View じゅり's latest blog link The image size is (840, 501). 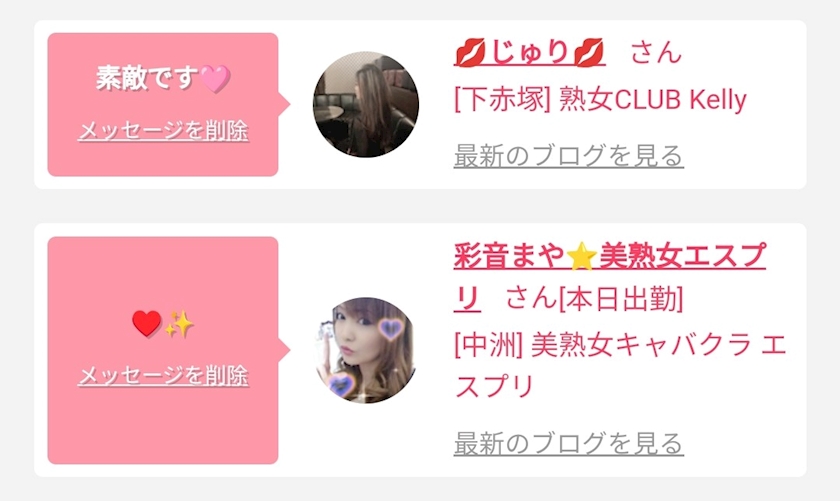point(568,156)
